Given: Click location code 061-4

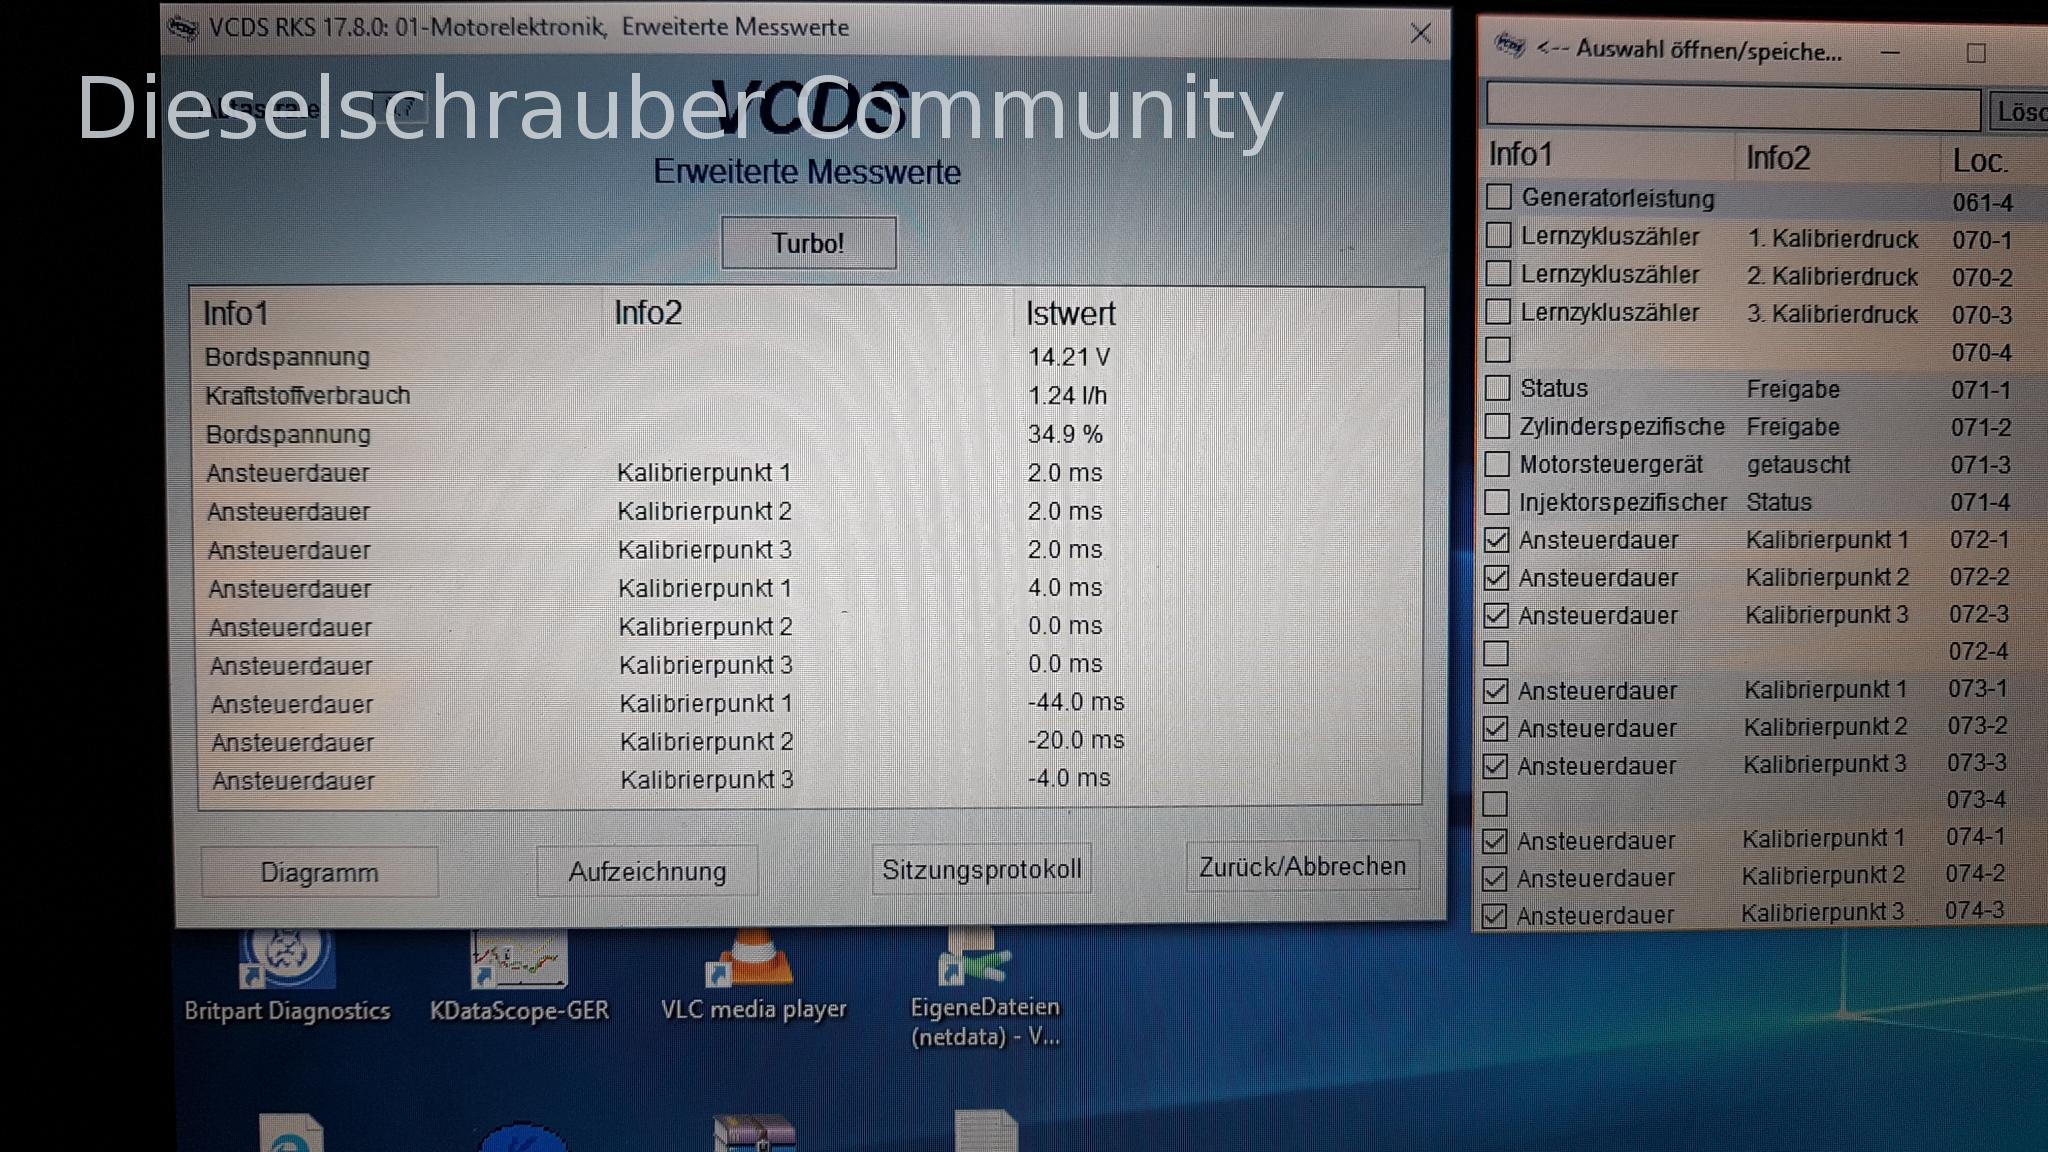Looking at the screenshot, I should pos(1982,203).
